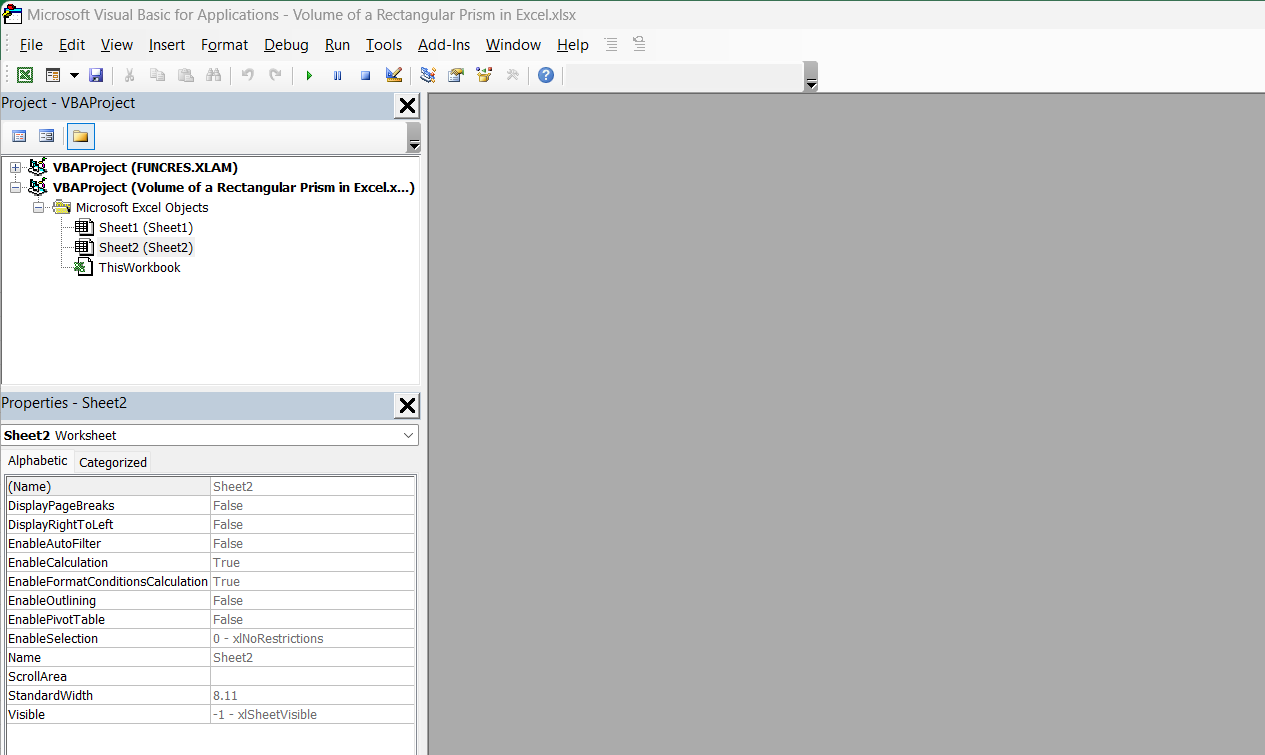Open the Debug menu
The image size is (1265, 755).
(286, 45)
